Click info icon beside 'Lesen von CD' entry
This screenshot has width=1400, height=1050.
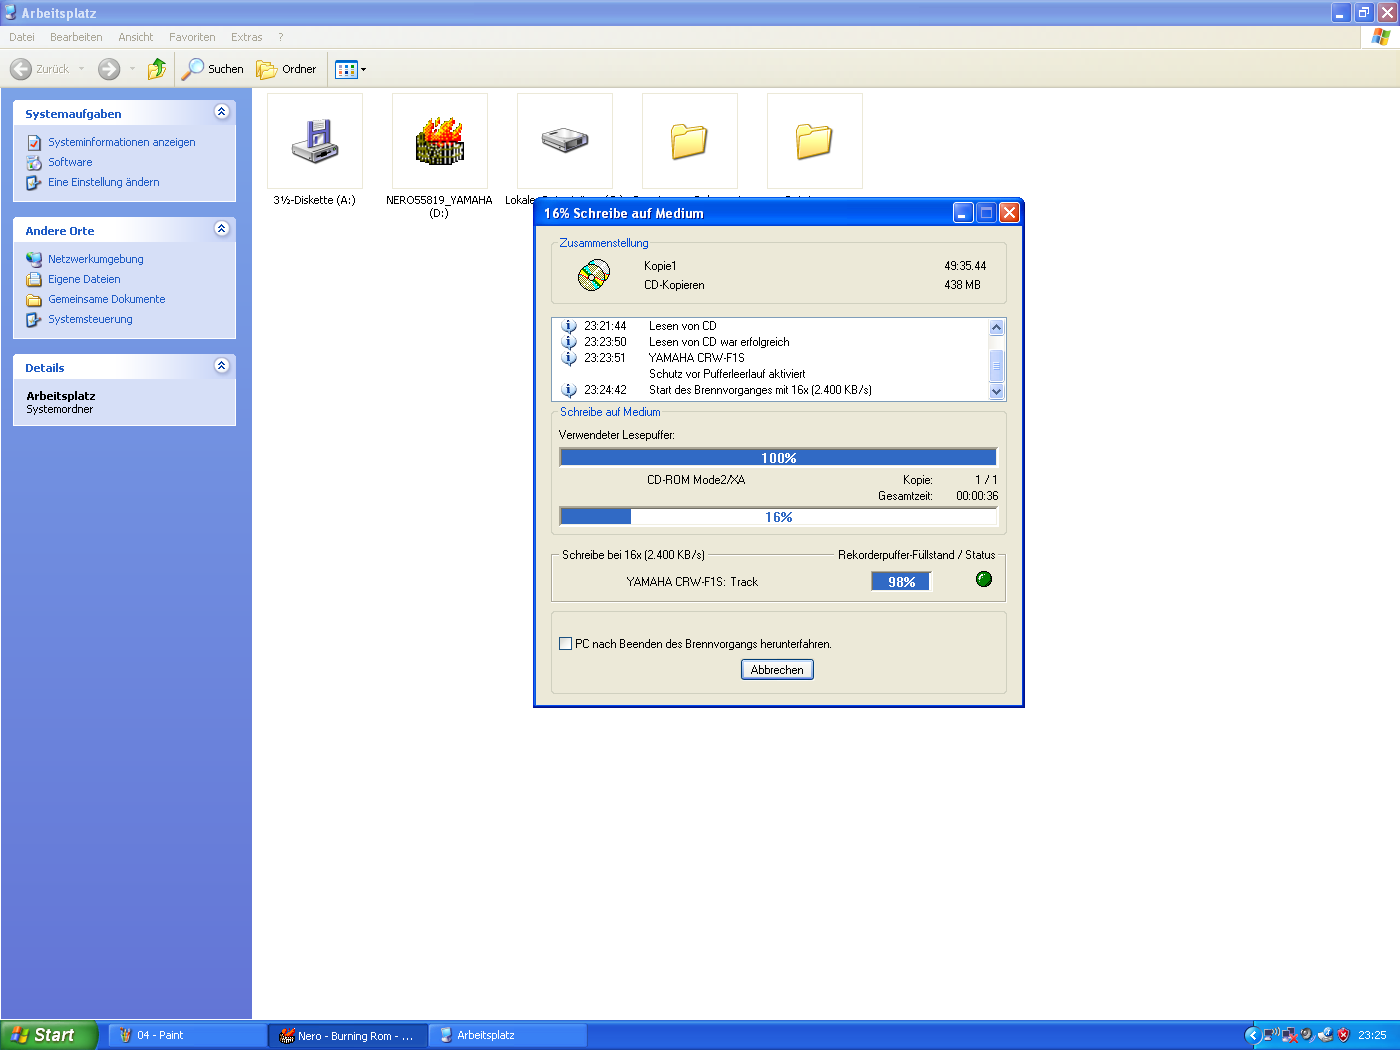569,326
